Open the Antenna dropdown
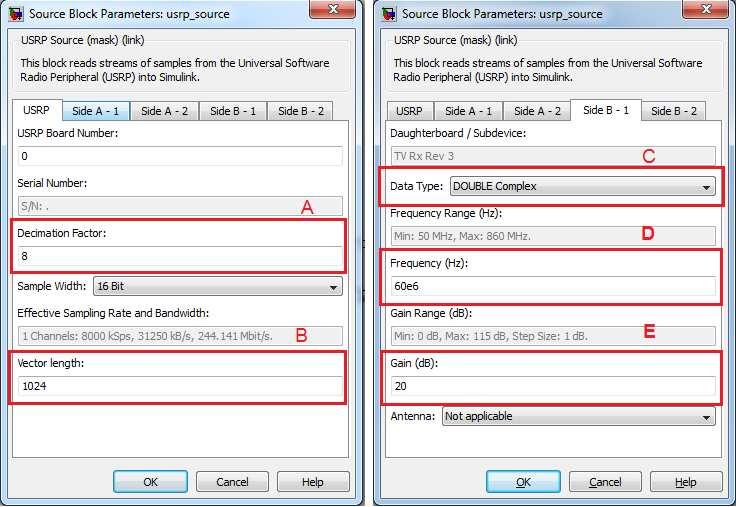736x507 pixels. (579, 416)
